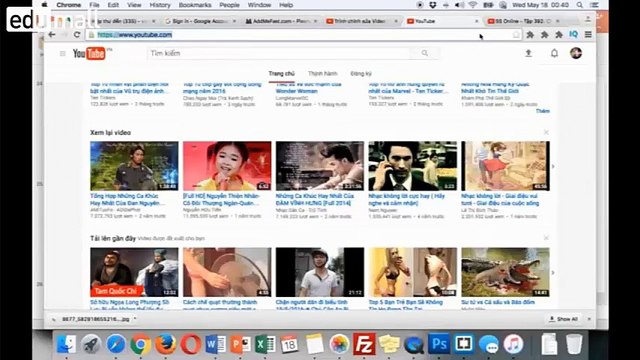Click the YouTube logo
The width and height of the screenshot is (640, 360).
[x=90, y=53]
